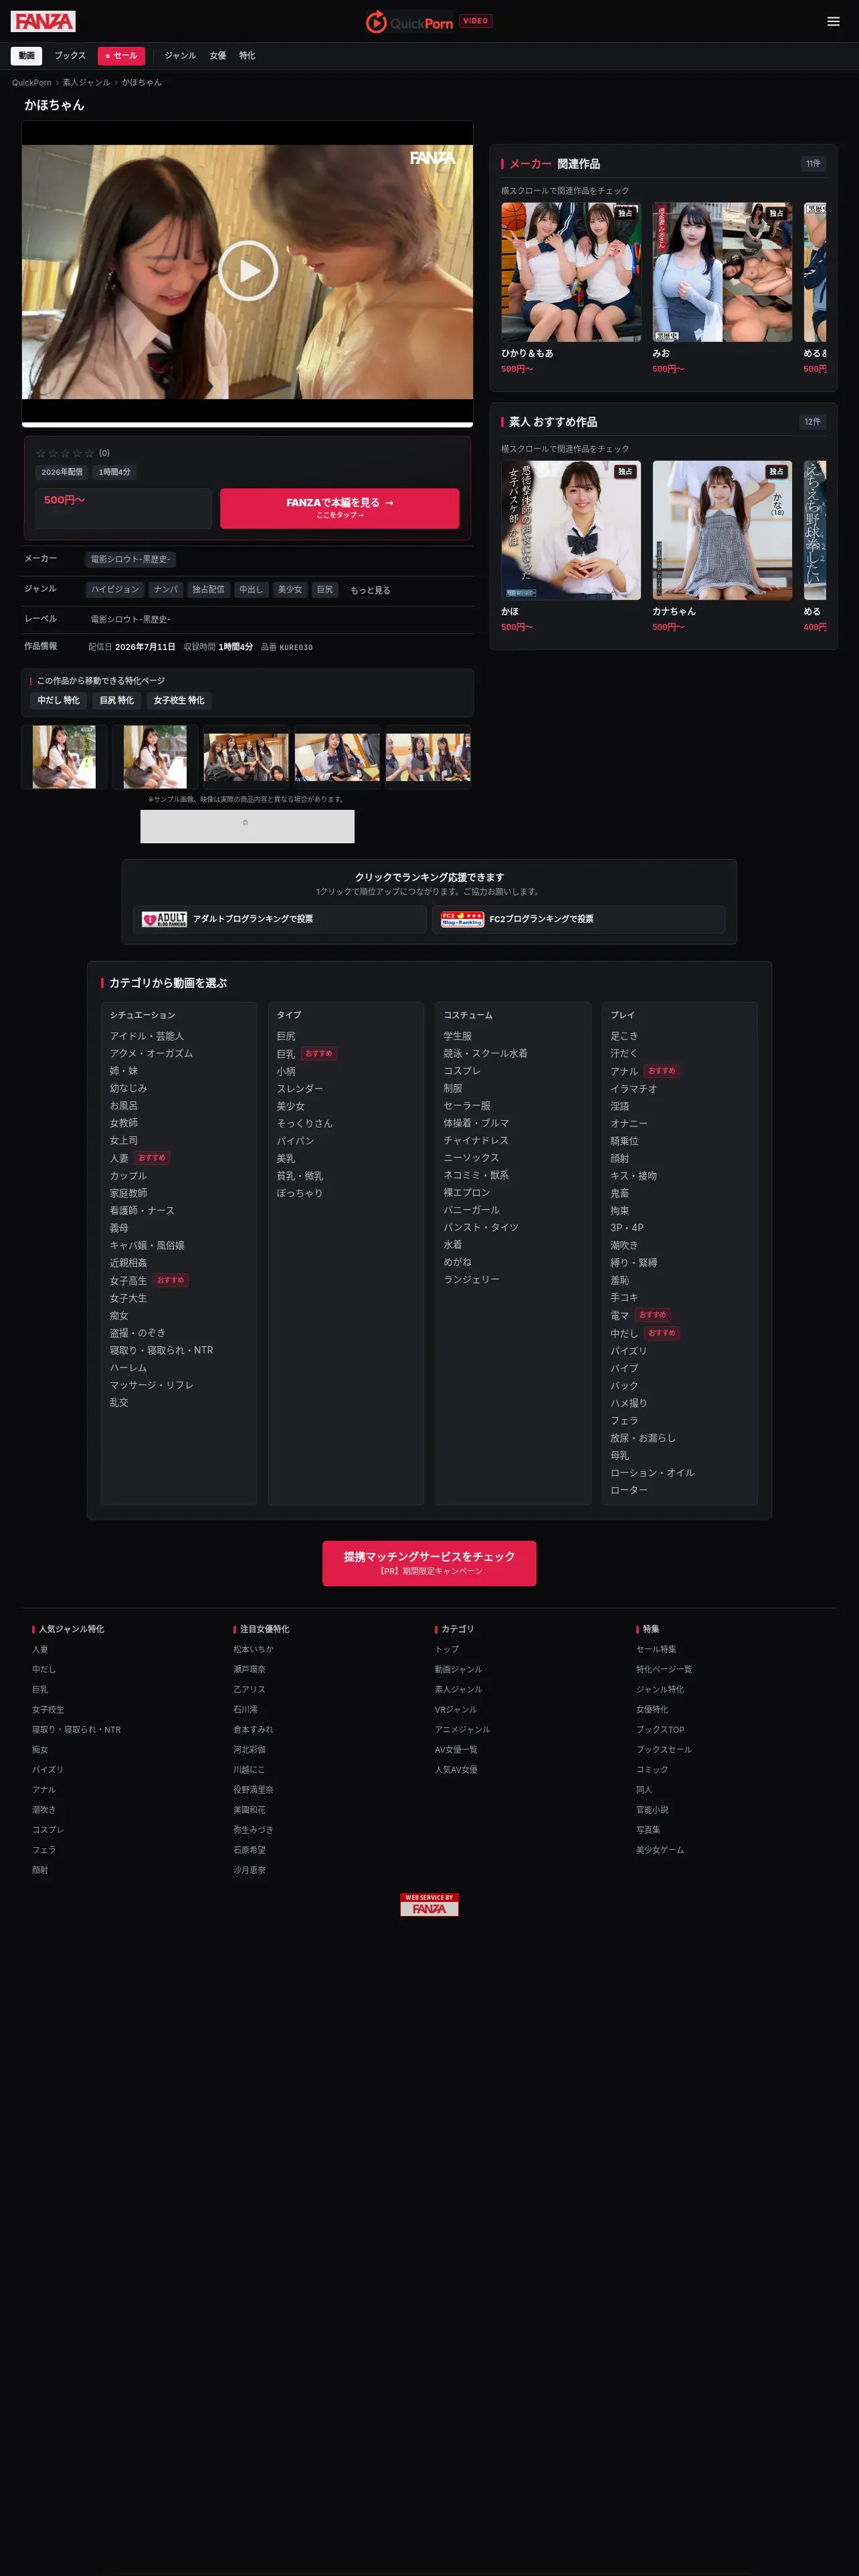Switch to the ブックス tab
Viewport: 859px width, 2576px height.
(x=70, y=56)
